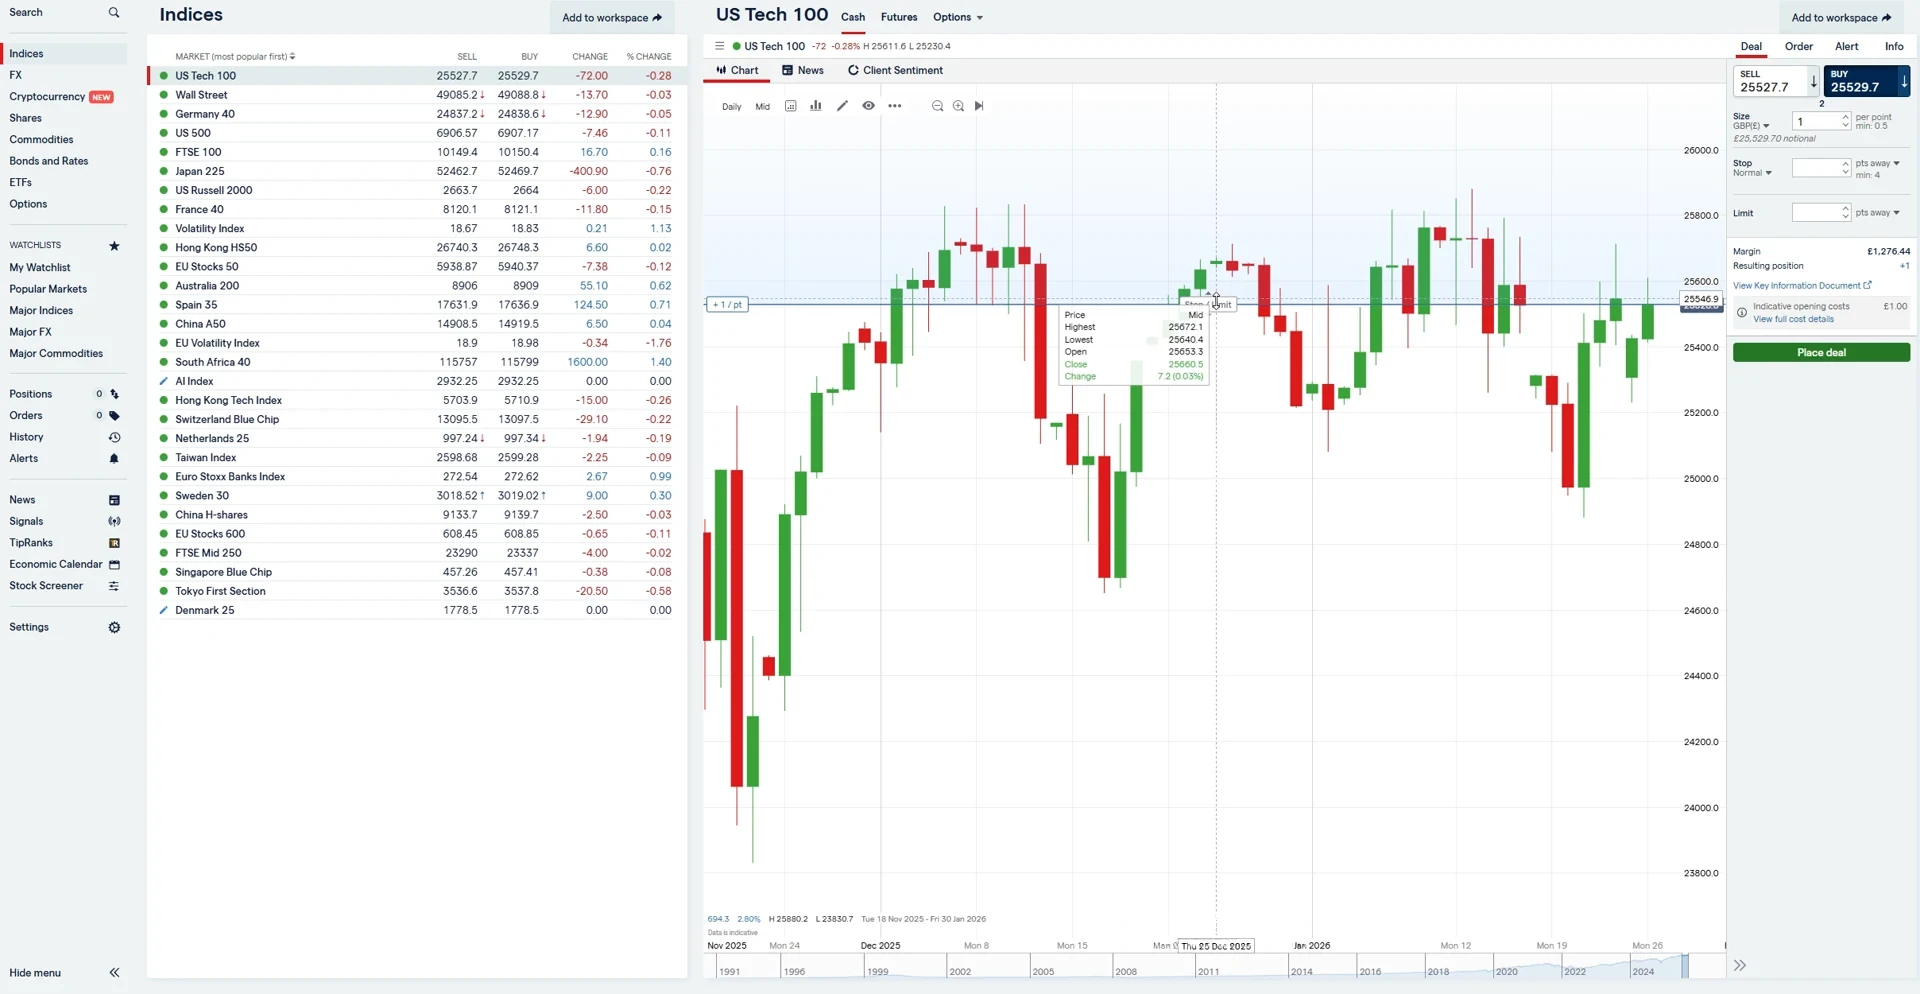This screenshot has width=1920, height=994.
Task: Click the Limit distance input field
Action: (x=1816, y=213)
